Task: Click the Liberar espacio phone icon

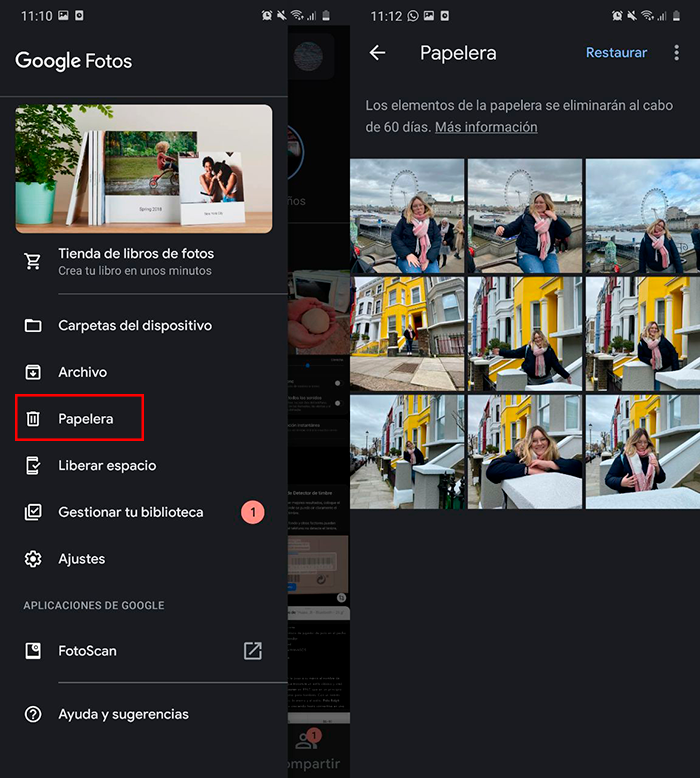Action: tap(33, 466)
